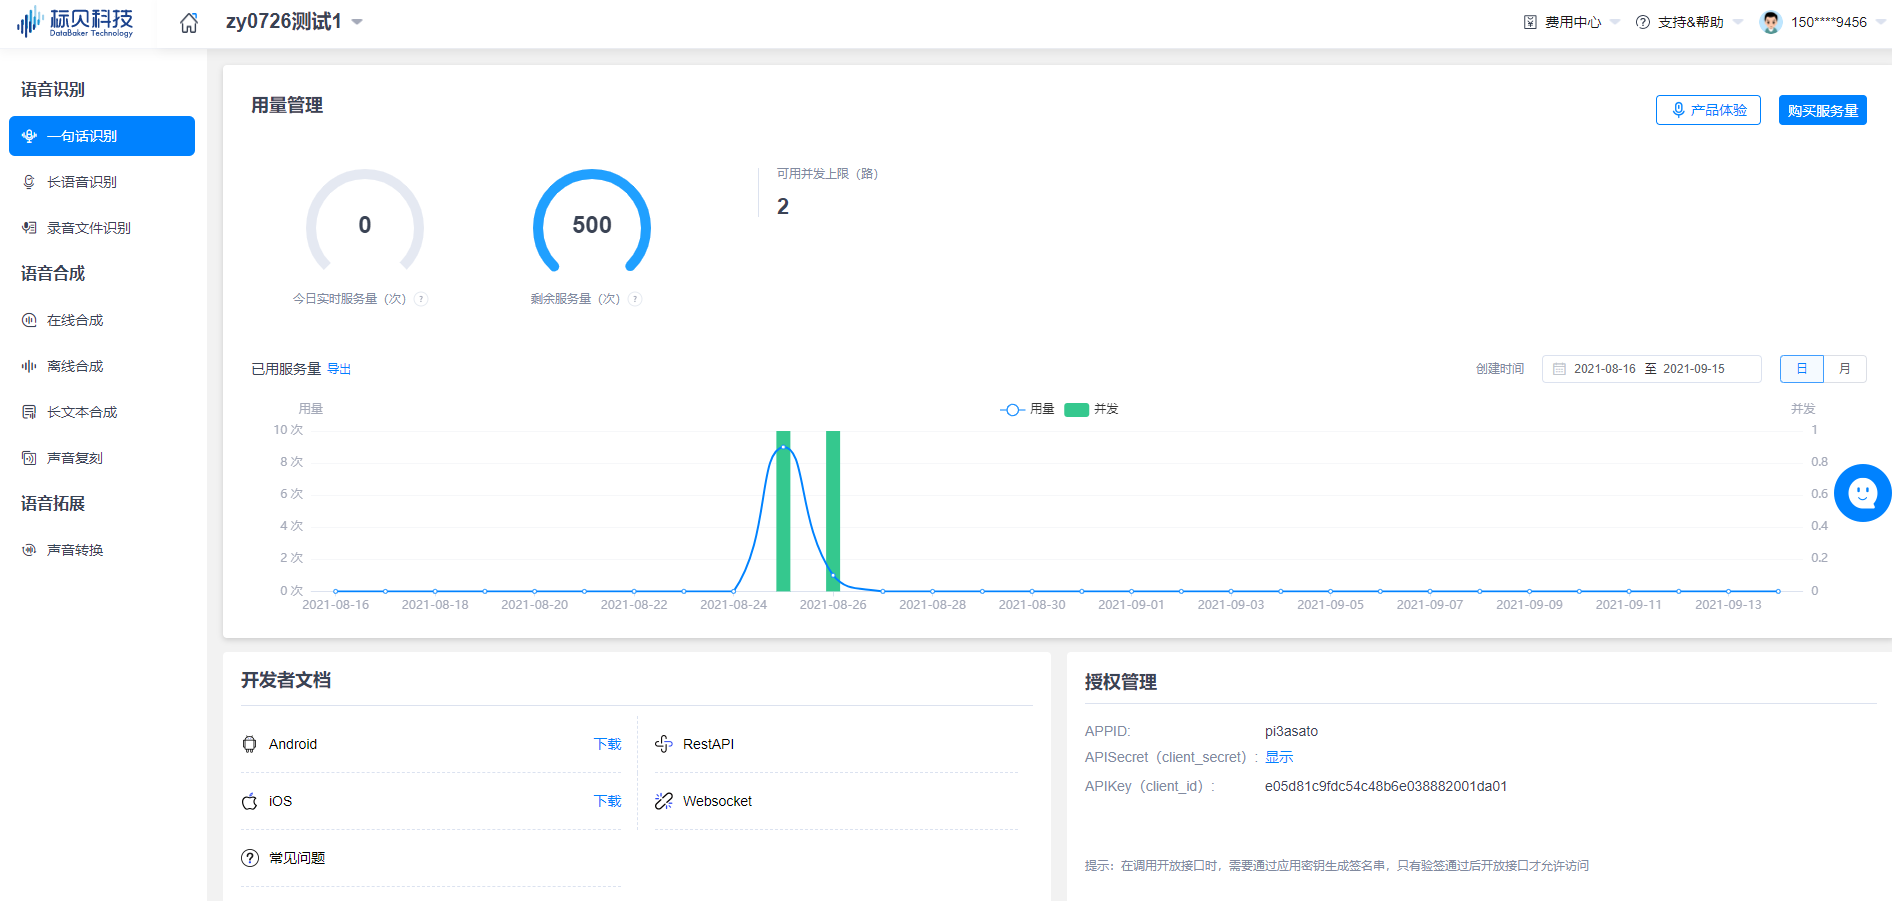Click the 在线合成 icon

[29, 320]
